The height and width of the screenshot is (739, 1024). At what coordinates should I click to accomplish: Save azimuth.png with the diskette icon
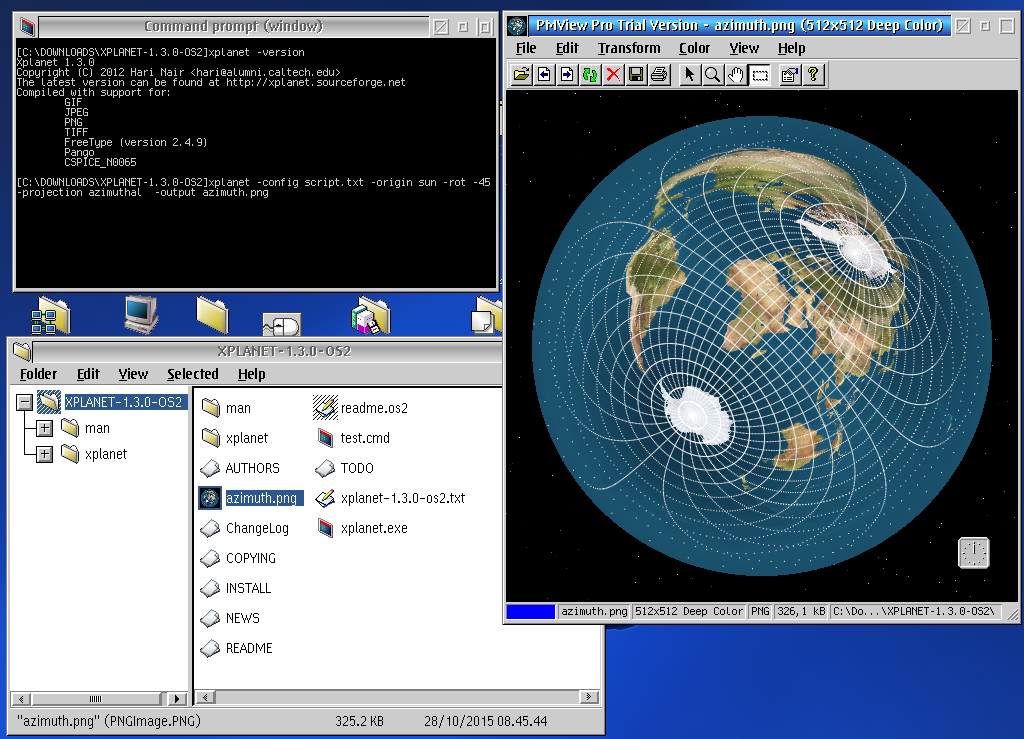coord(636,74)
